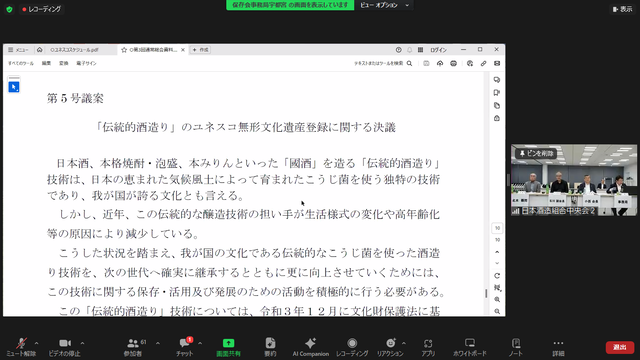This screenshot has height=360, width=640.
Task: Open the comments side panel
Action: [x=497, y=80]
